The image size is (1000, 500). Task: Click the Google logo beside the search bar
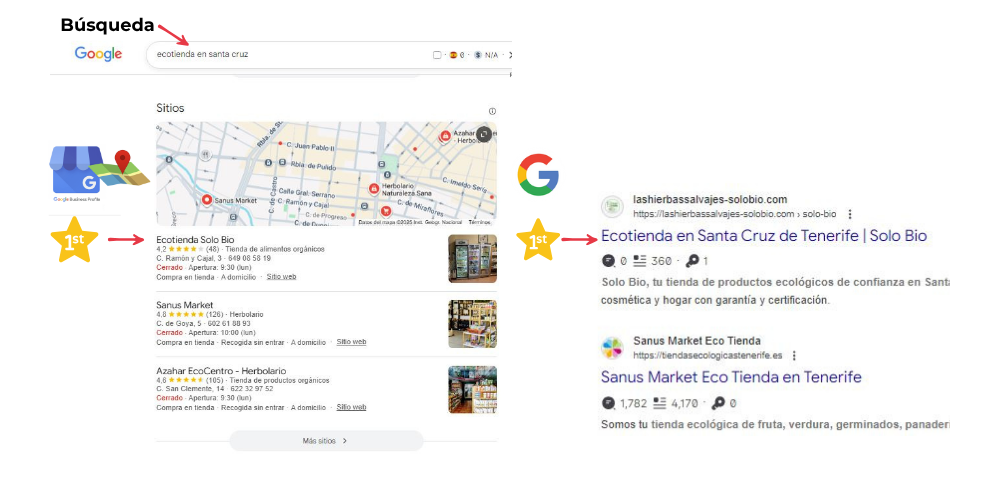pos(98,54)
